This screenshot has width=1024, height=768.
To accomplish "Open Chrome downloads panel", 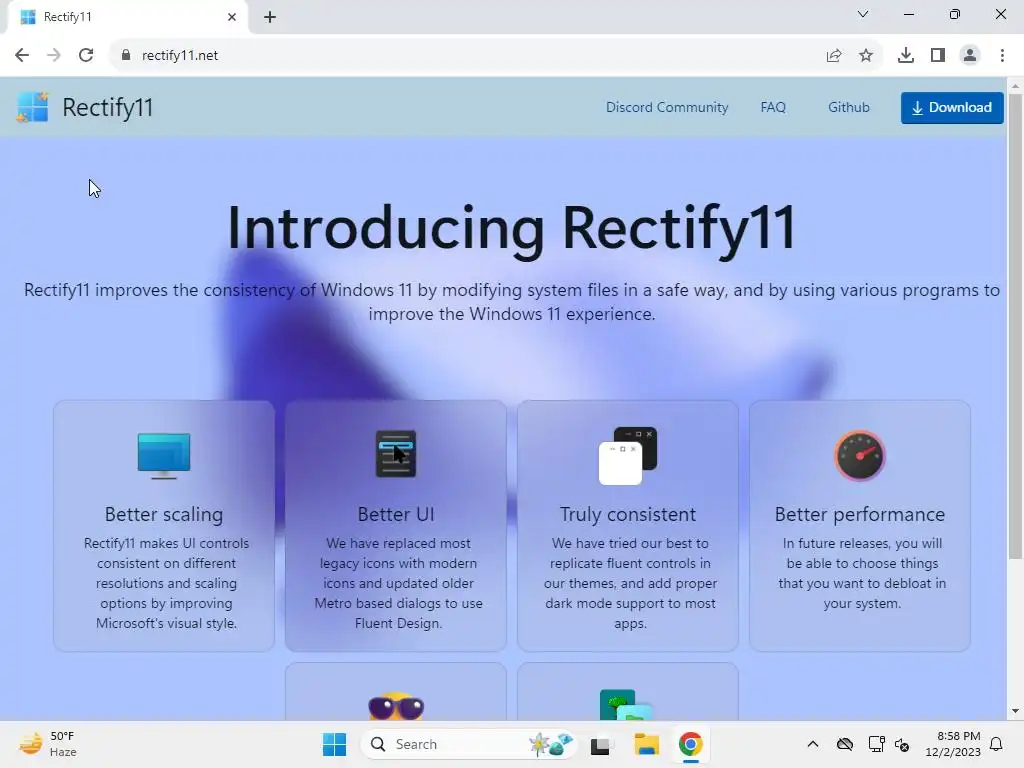I will coord(905,56).
